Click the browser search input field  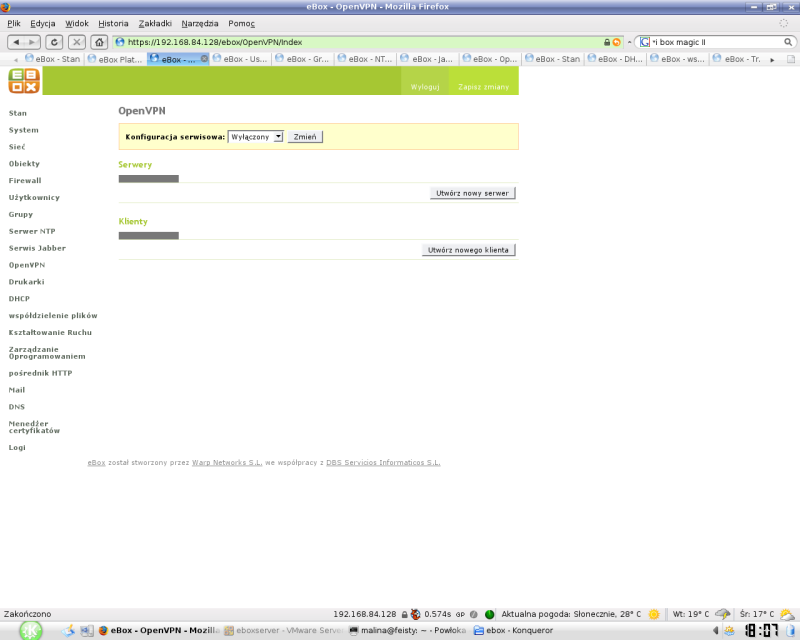coord(716,42)
